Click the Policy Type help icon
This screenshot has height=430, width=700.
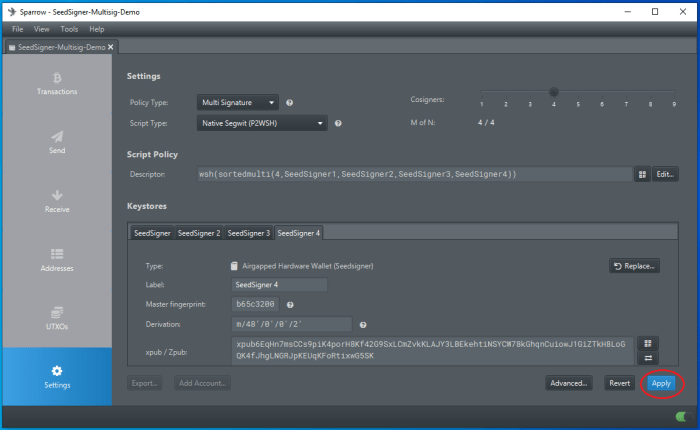[x=289, y=102]
